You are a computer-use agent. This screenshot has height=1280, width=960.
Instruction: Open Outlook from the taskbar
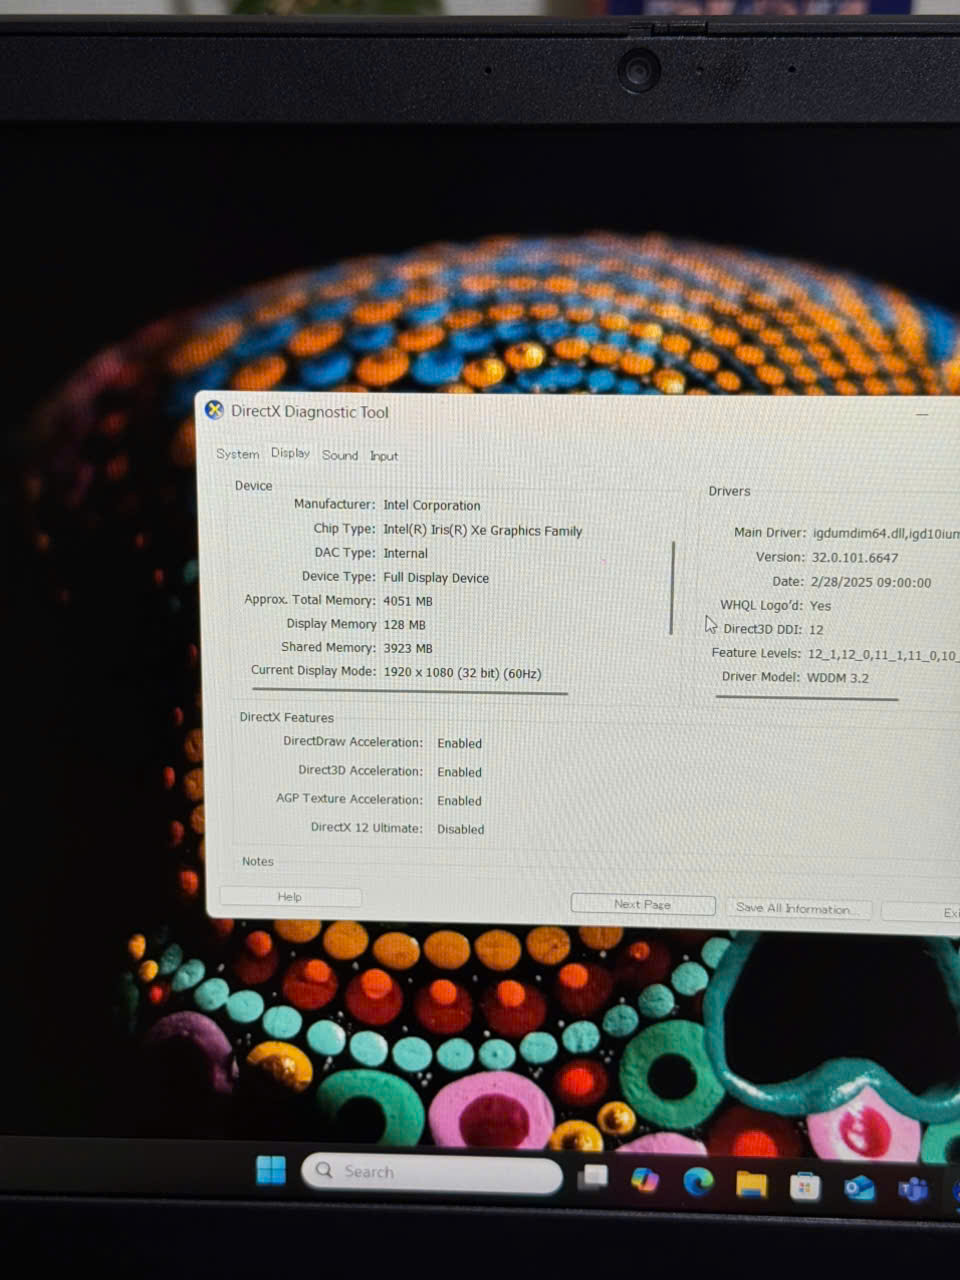pos(859,1188)
